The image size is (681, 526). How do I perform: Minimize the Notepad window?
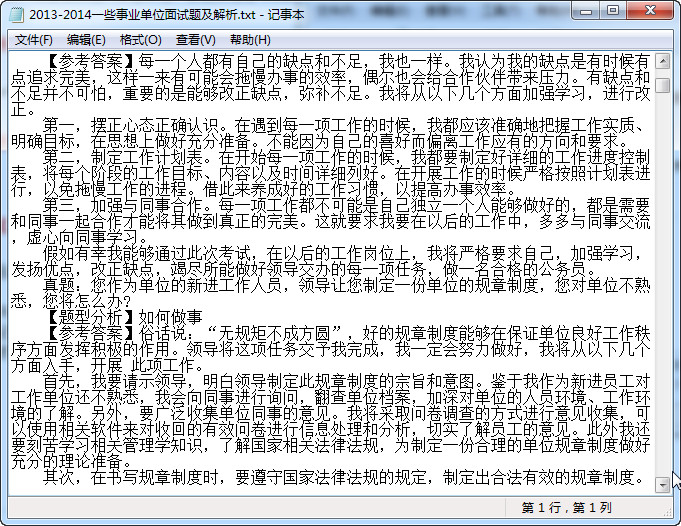coord(585,11)
